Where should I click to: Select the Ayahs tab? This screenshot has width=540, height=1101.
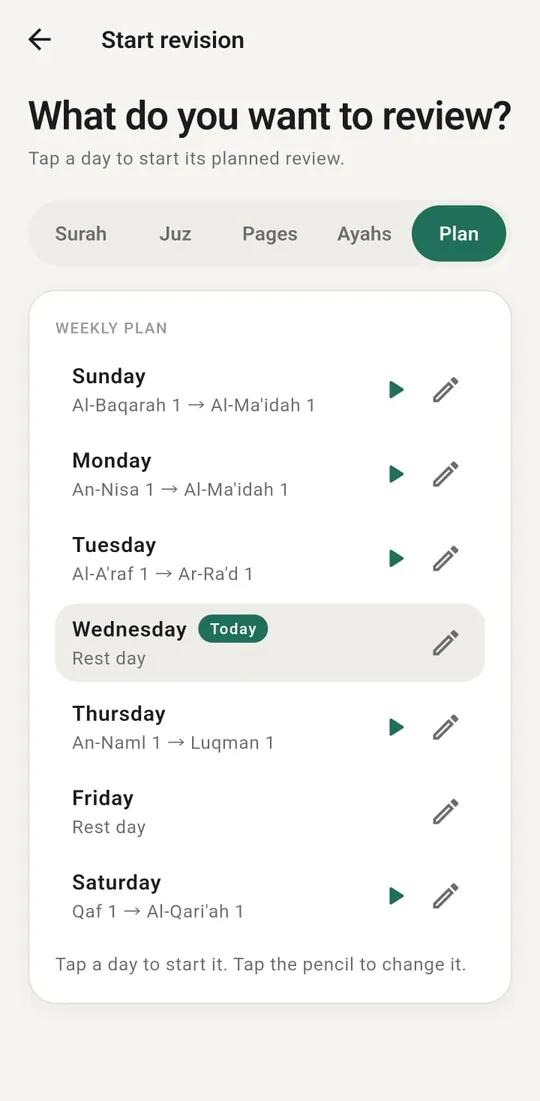364,234
